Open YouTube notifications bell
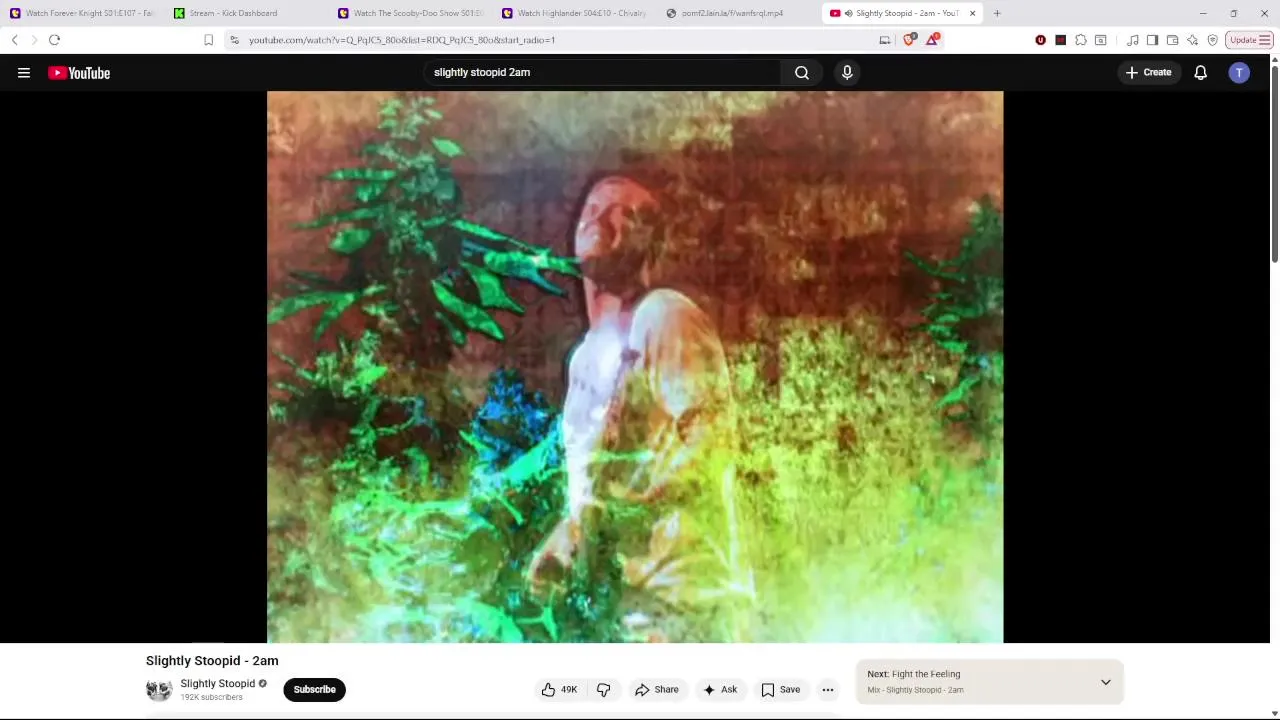The height and width of the screenshot is (720, 1280). 1200,72
